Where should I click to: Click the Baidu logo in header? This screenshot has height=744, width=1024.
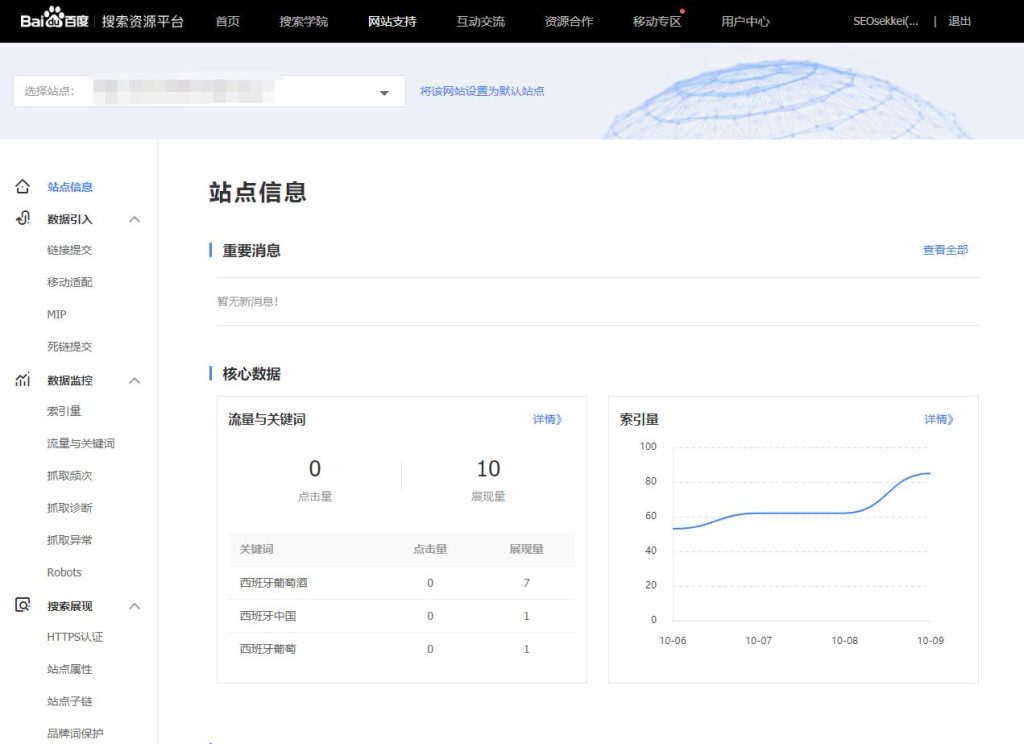55,21
